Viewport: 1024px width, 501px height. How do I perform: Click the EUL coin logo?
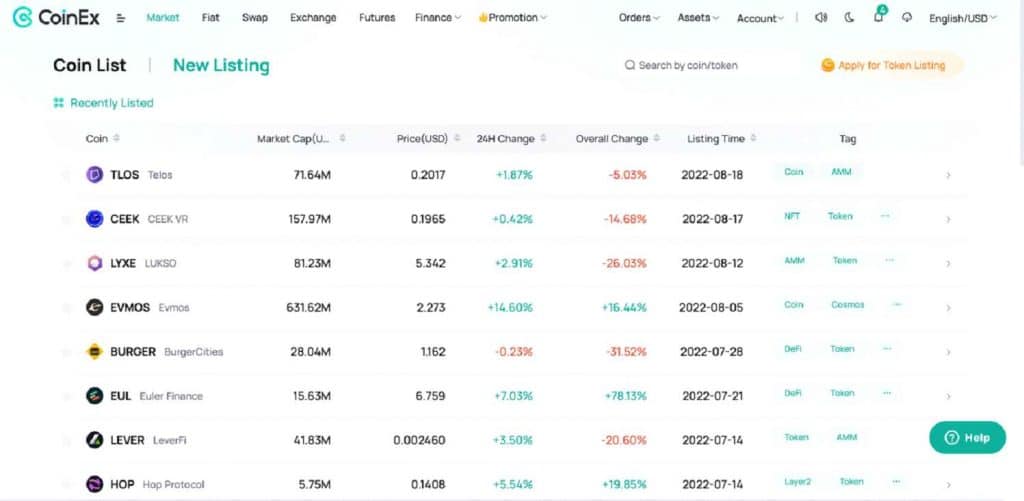95,396
